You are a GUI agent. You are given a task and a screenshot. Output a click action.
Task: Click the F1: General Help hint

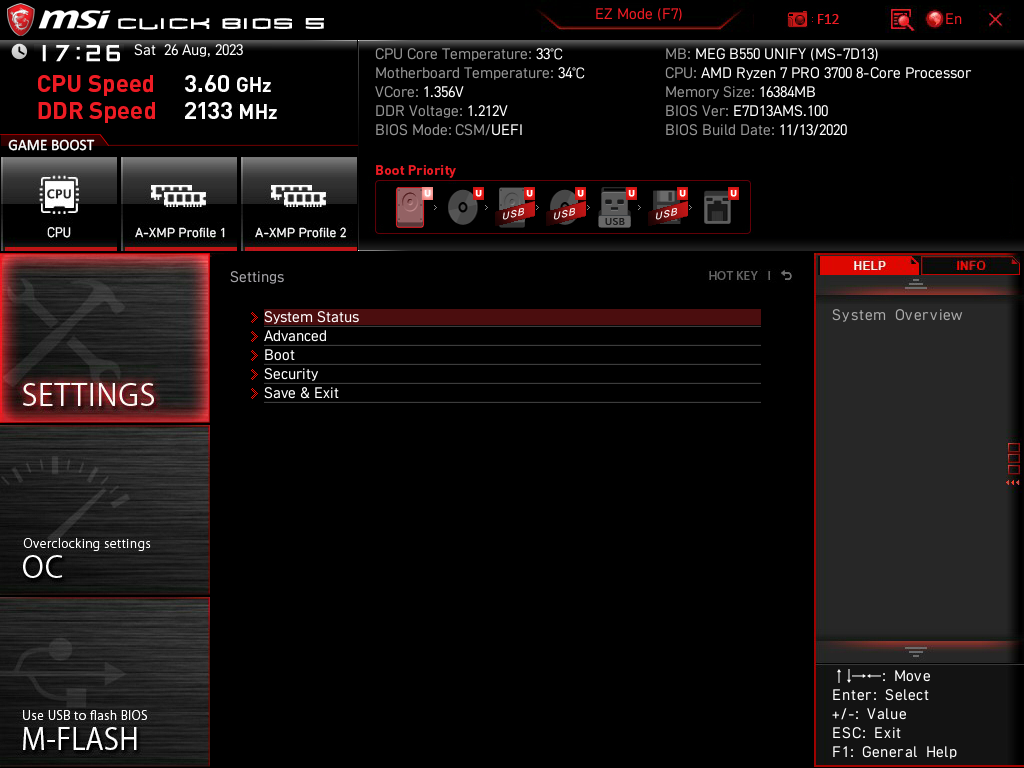tap(894, 752)
